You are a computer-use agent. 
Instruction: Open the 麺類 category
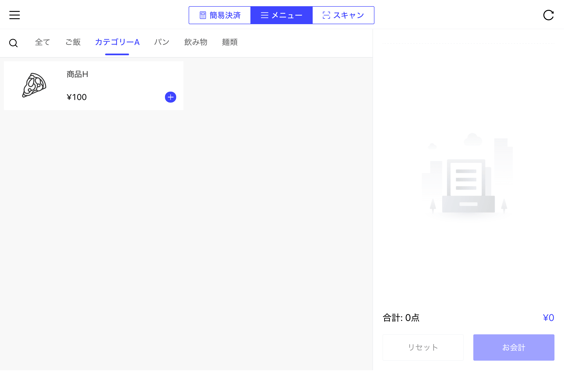pyautogui.click(x=230, y=42)
